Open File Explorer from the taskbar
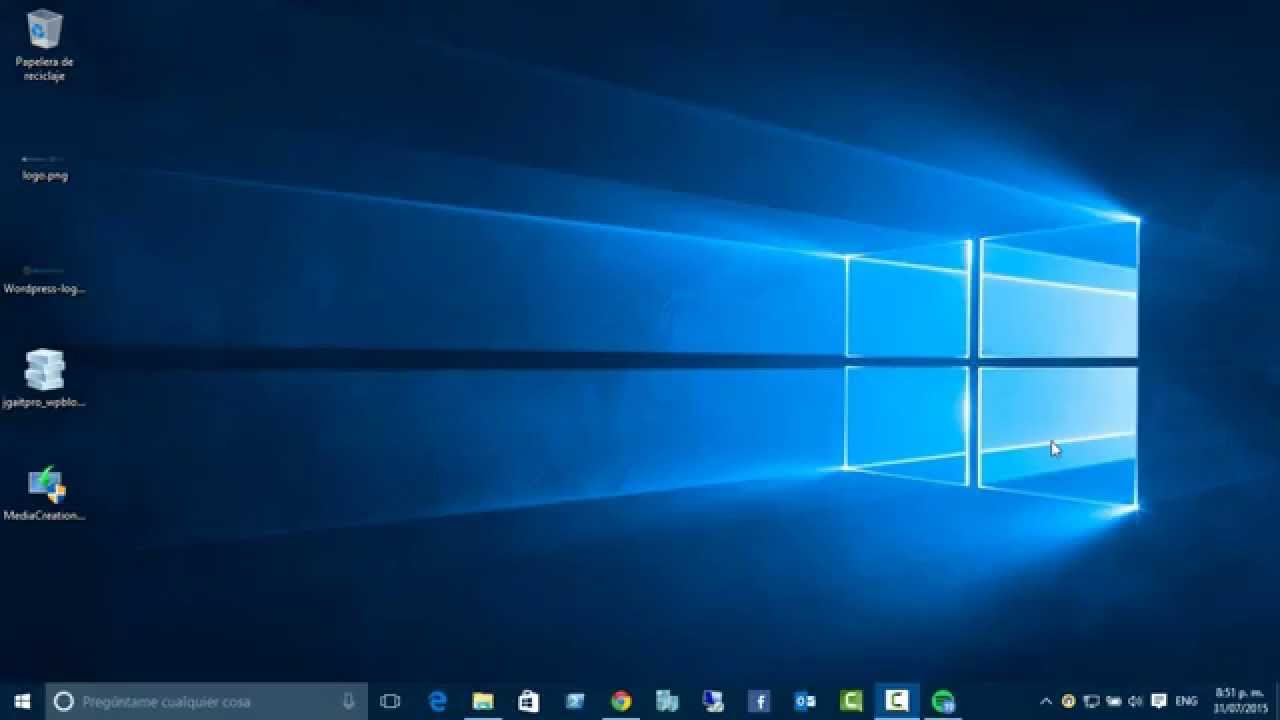 [x=483, y=701]
